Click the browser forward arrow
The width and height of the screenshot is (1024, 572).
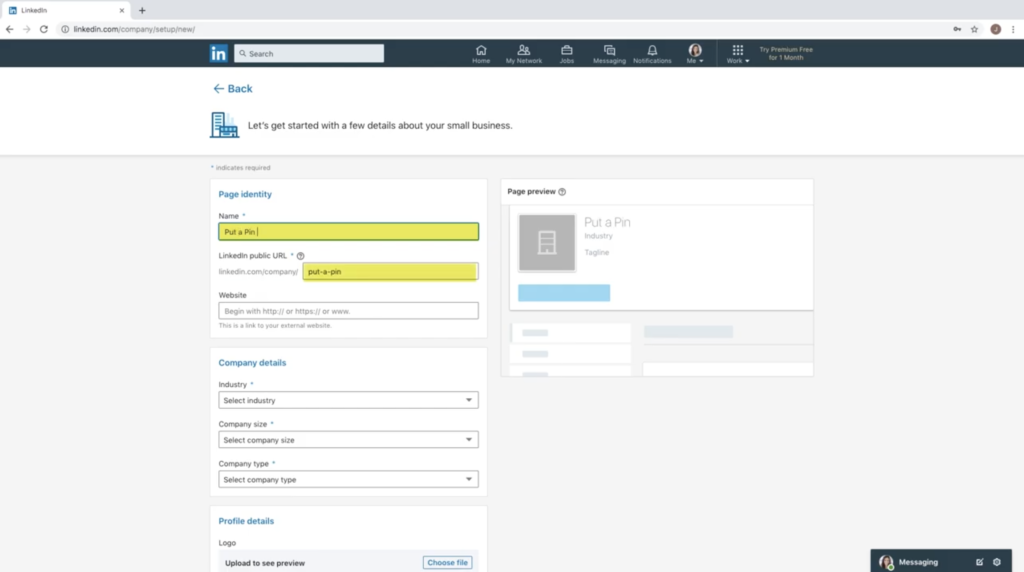pos(26,29)
